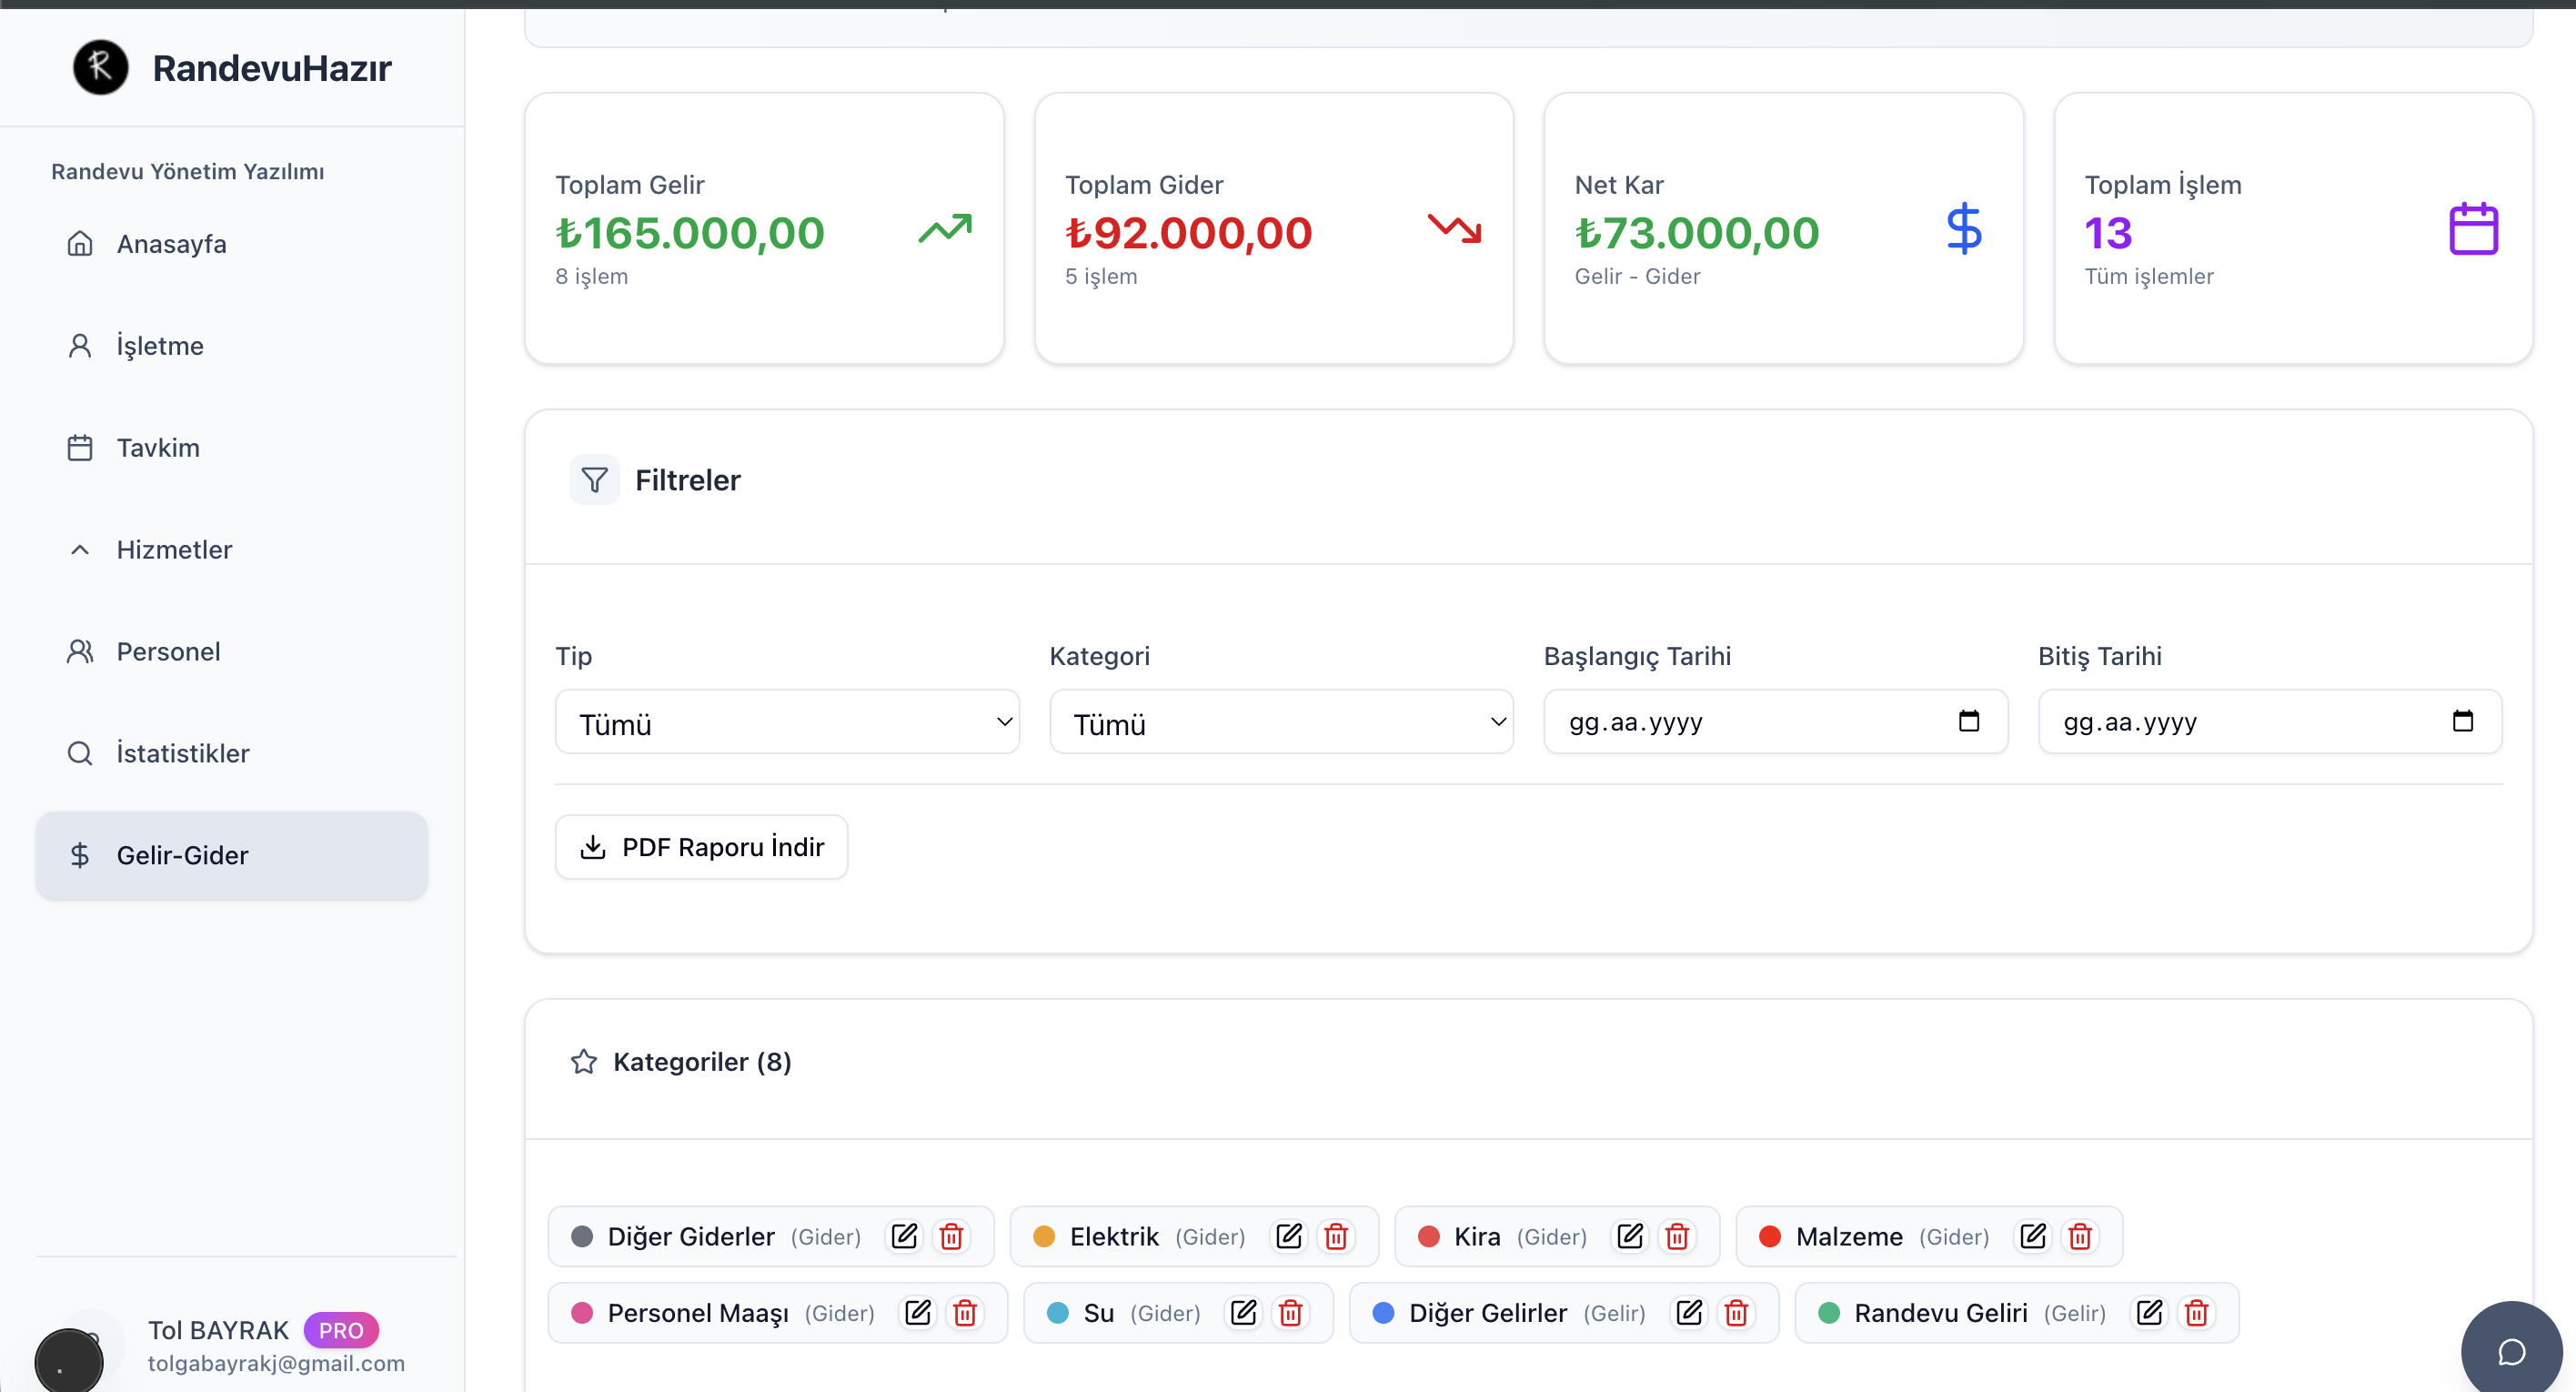The image size is (2576, 1392).
Task: Delete the Kira category
Action: (1677, 1236)
